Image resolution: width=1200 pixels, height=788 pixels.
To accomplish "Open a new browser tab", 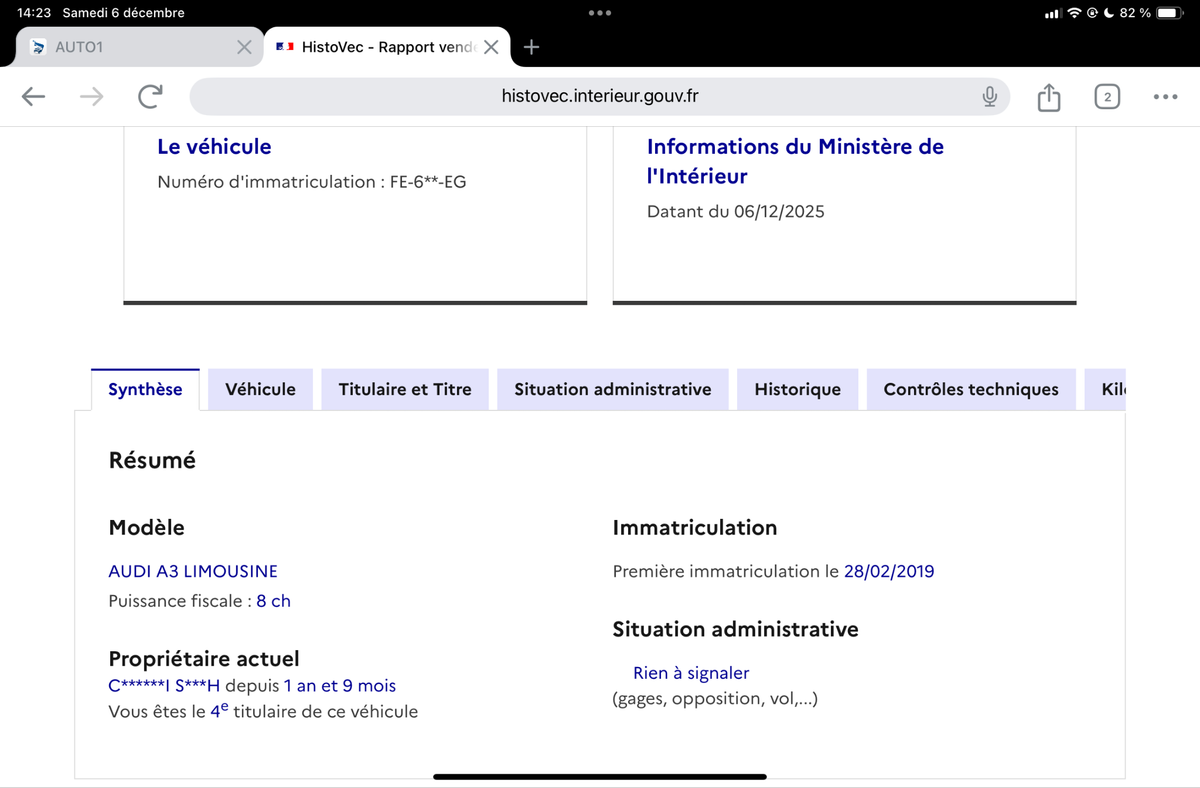I will [x=532, y=47].
